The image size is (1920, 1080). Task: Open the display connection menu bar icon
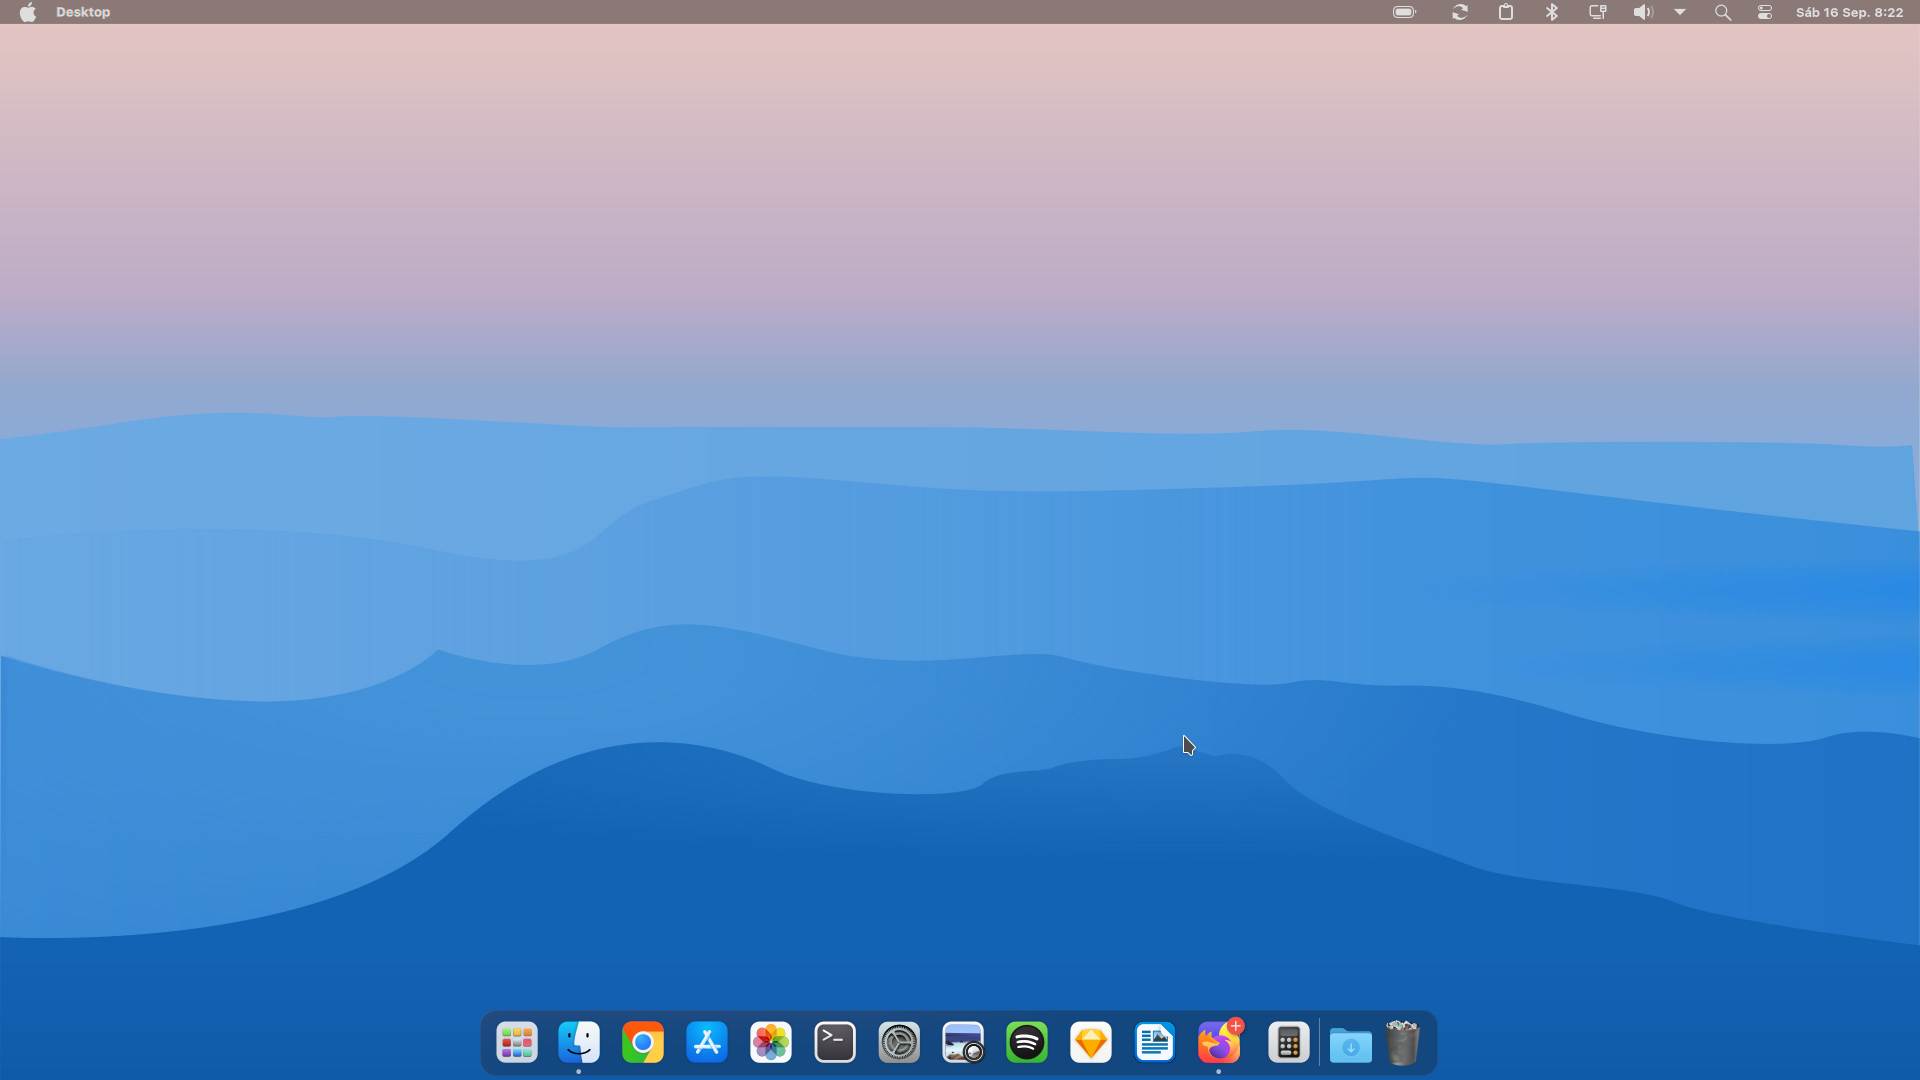tap(1598, 12)
